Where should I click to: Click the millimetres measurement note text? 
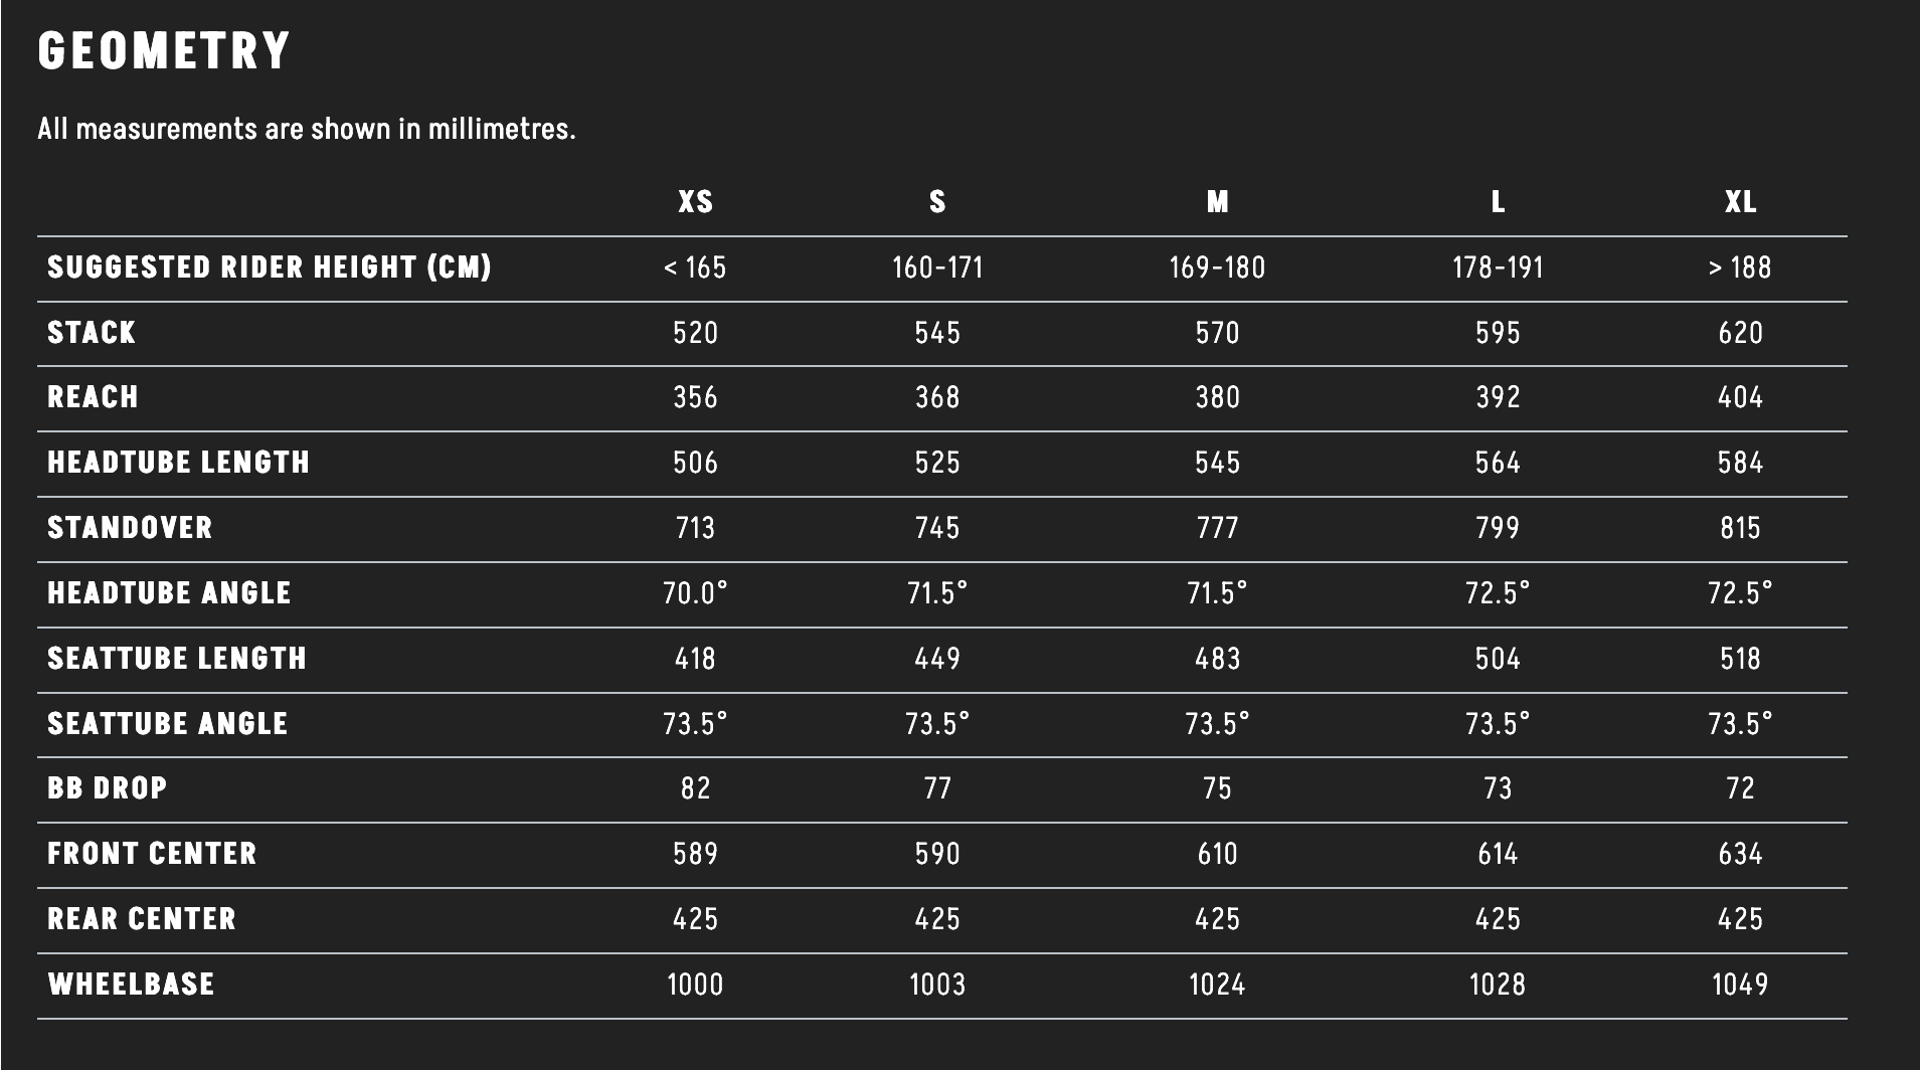pyautogui.click(x=306, y=129)
